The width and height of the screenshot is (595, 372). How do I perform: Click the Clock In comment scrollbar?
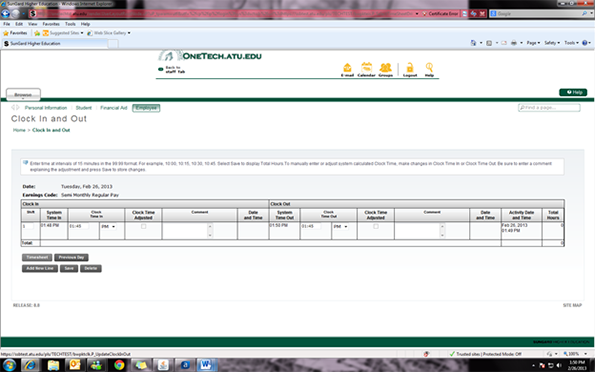click(210, 230)
